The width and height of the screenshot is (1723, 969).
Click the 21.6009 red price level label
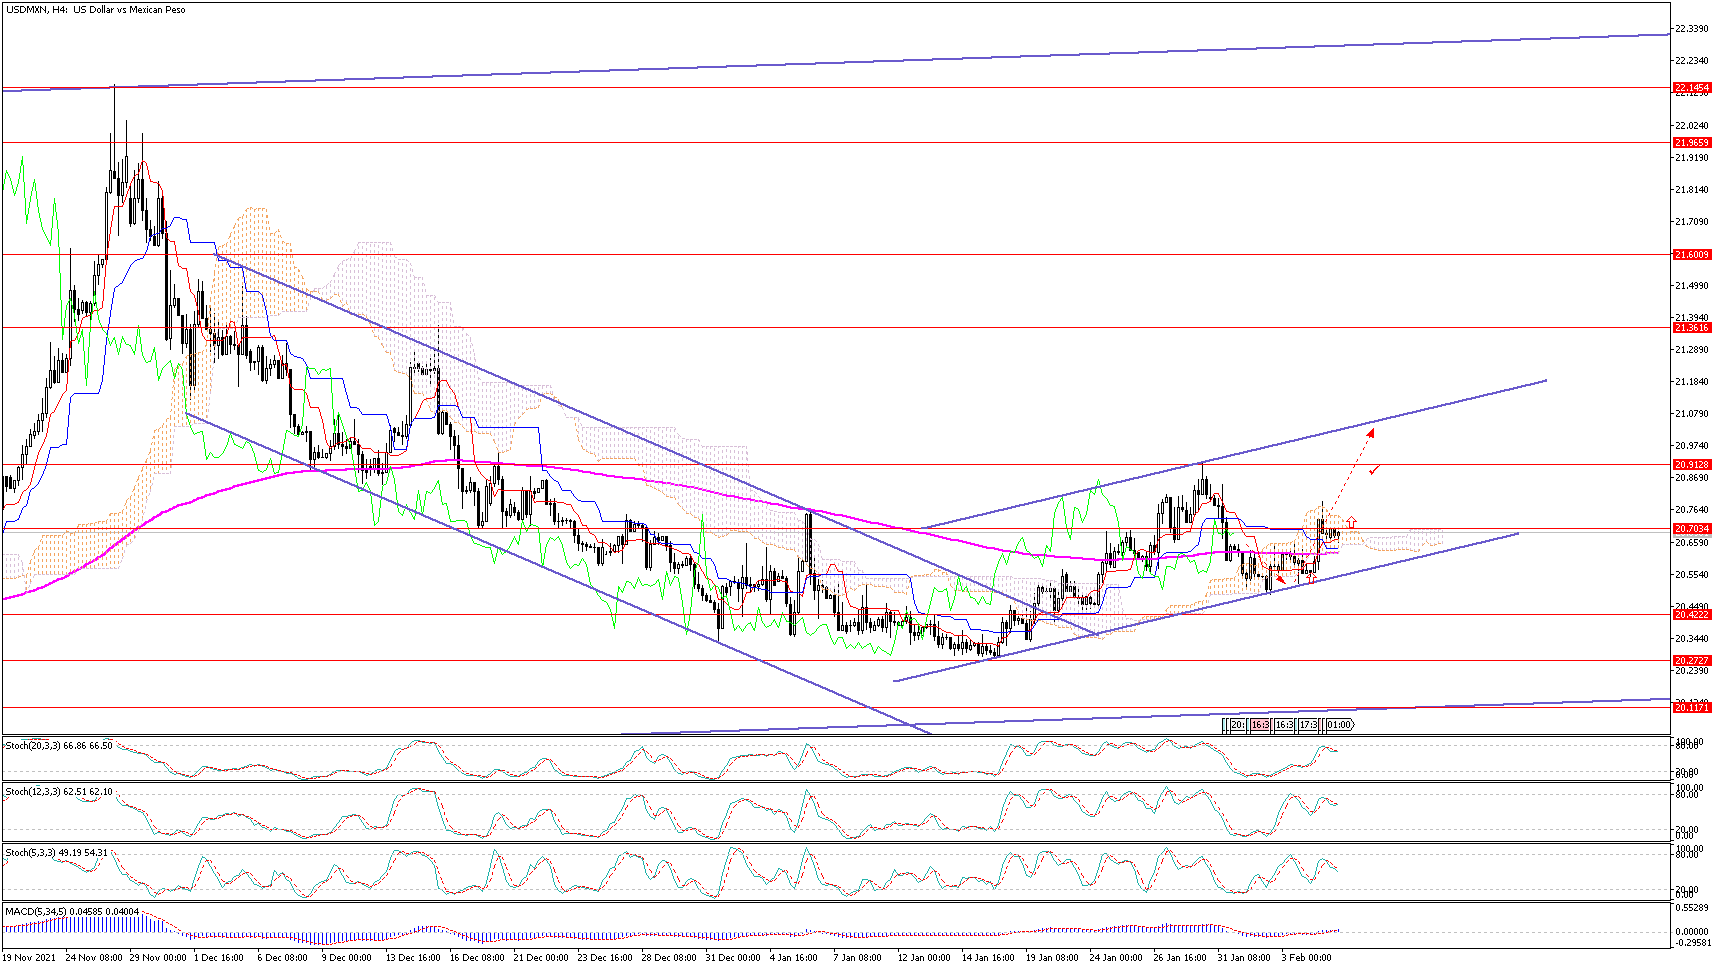1691,255
